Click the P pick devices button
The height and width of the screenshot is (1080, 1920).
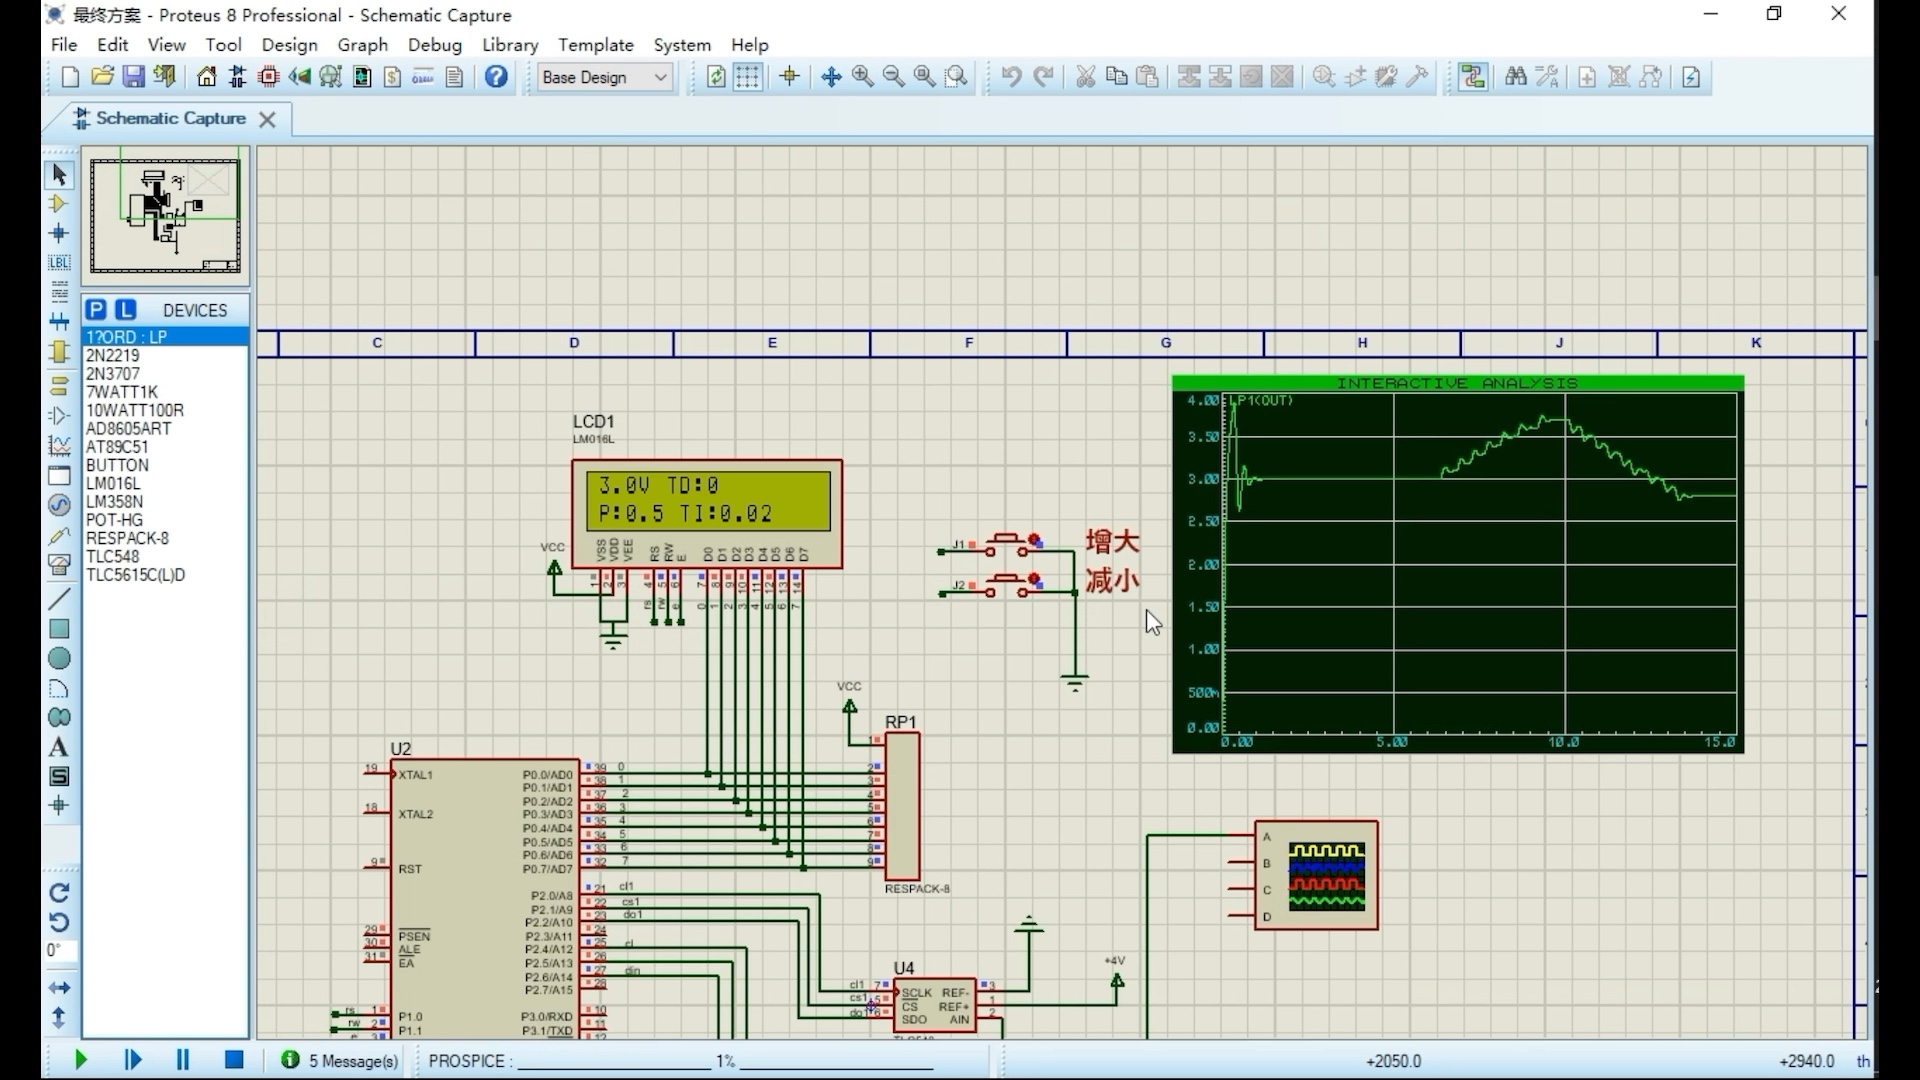(96, 310)
